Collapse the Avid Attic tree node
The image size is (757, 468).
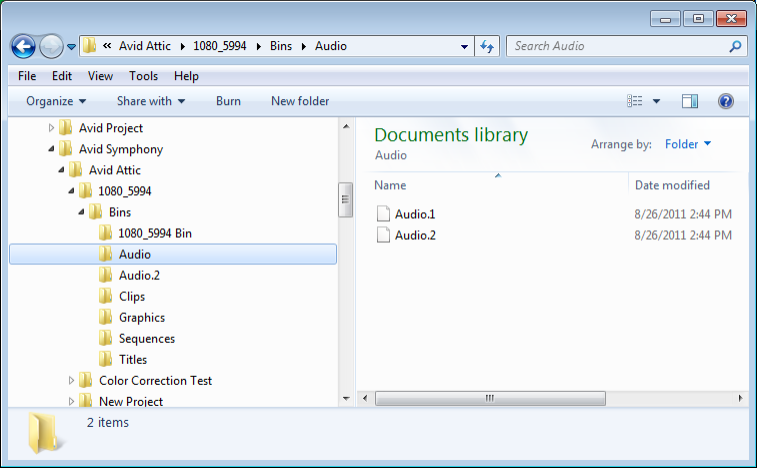point(61,170)
